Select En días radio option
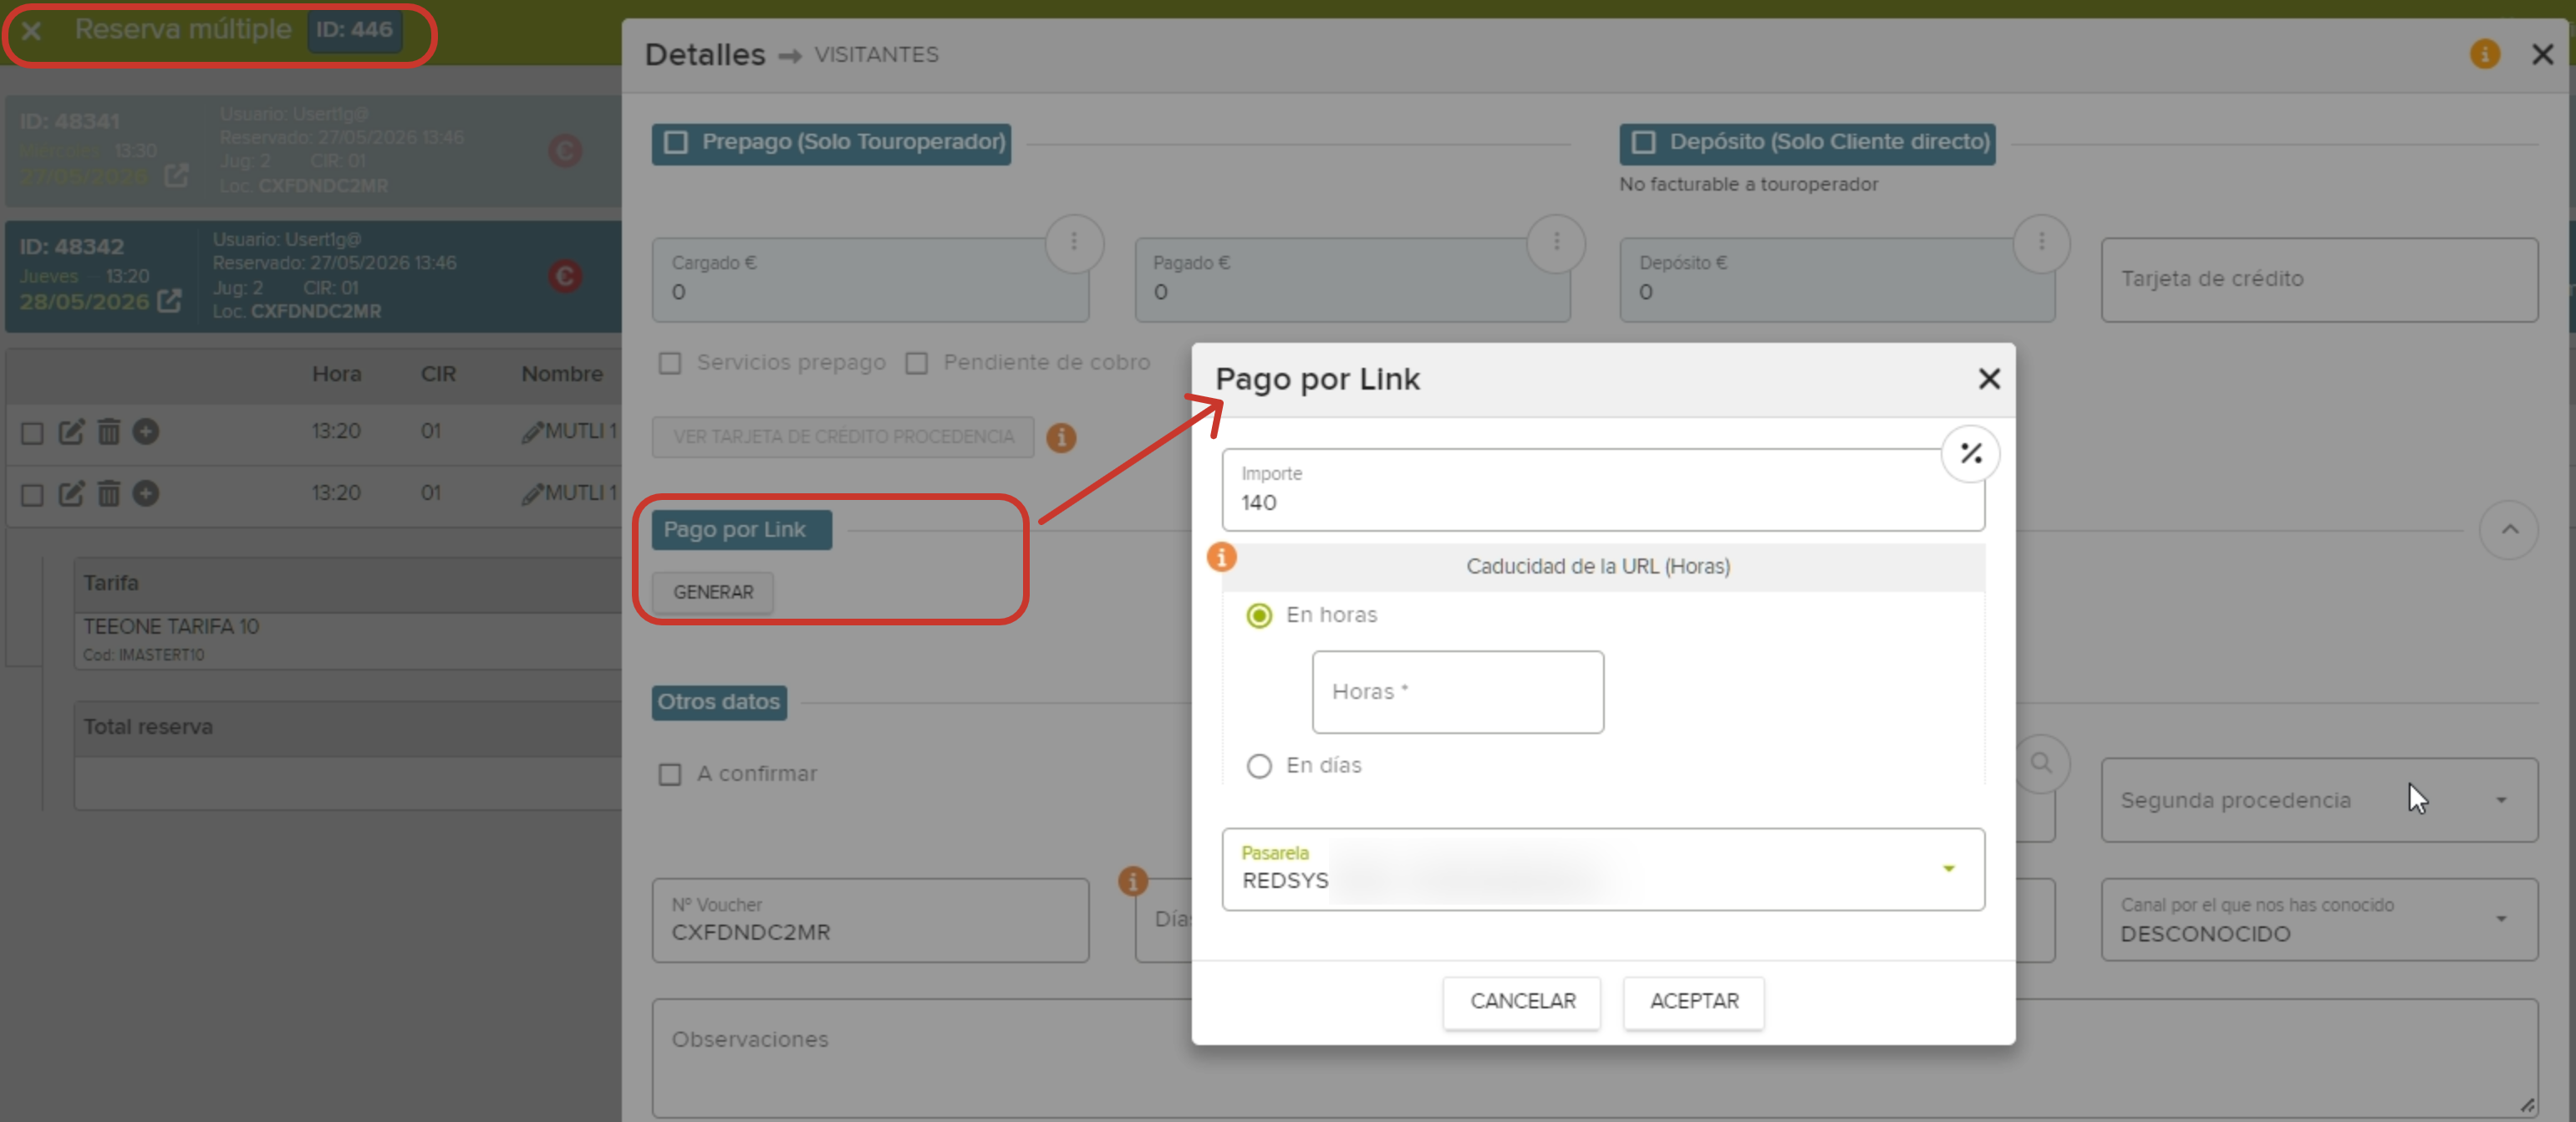The image size is (2576, 1122). (1259, 766)
